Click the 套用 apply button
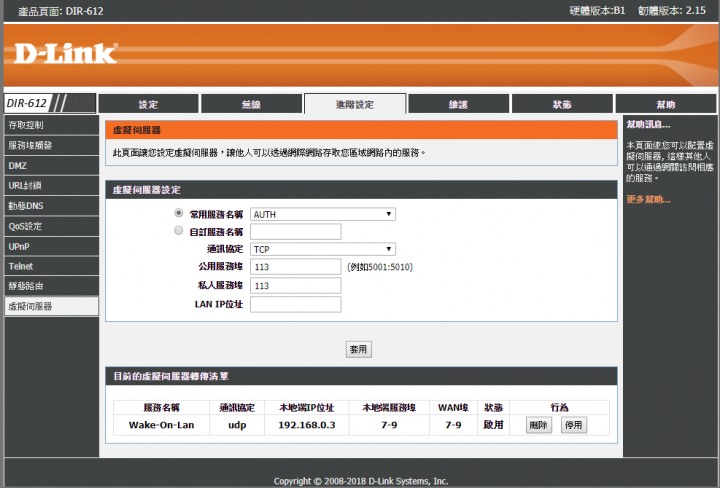720x488 pixels. click(359, 349)
